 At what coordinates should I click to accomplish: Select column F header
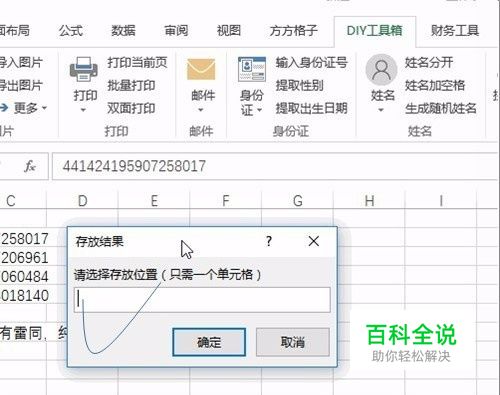[x=226, y=201]
